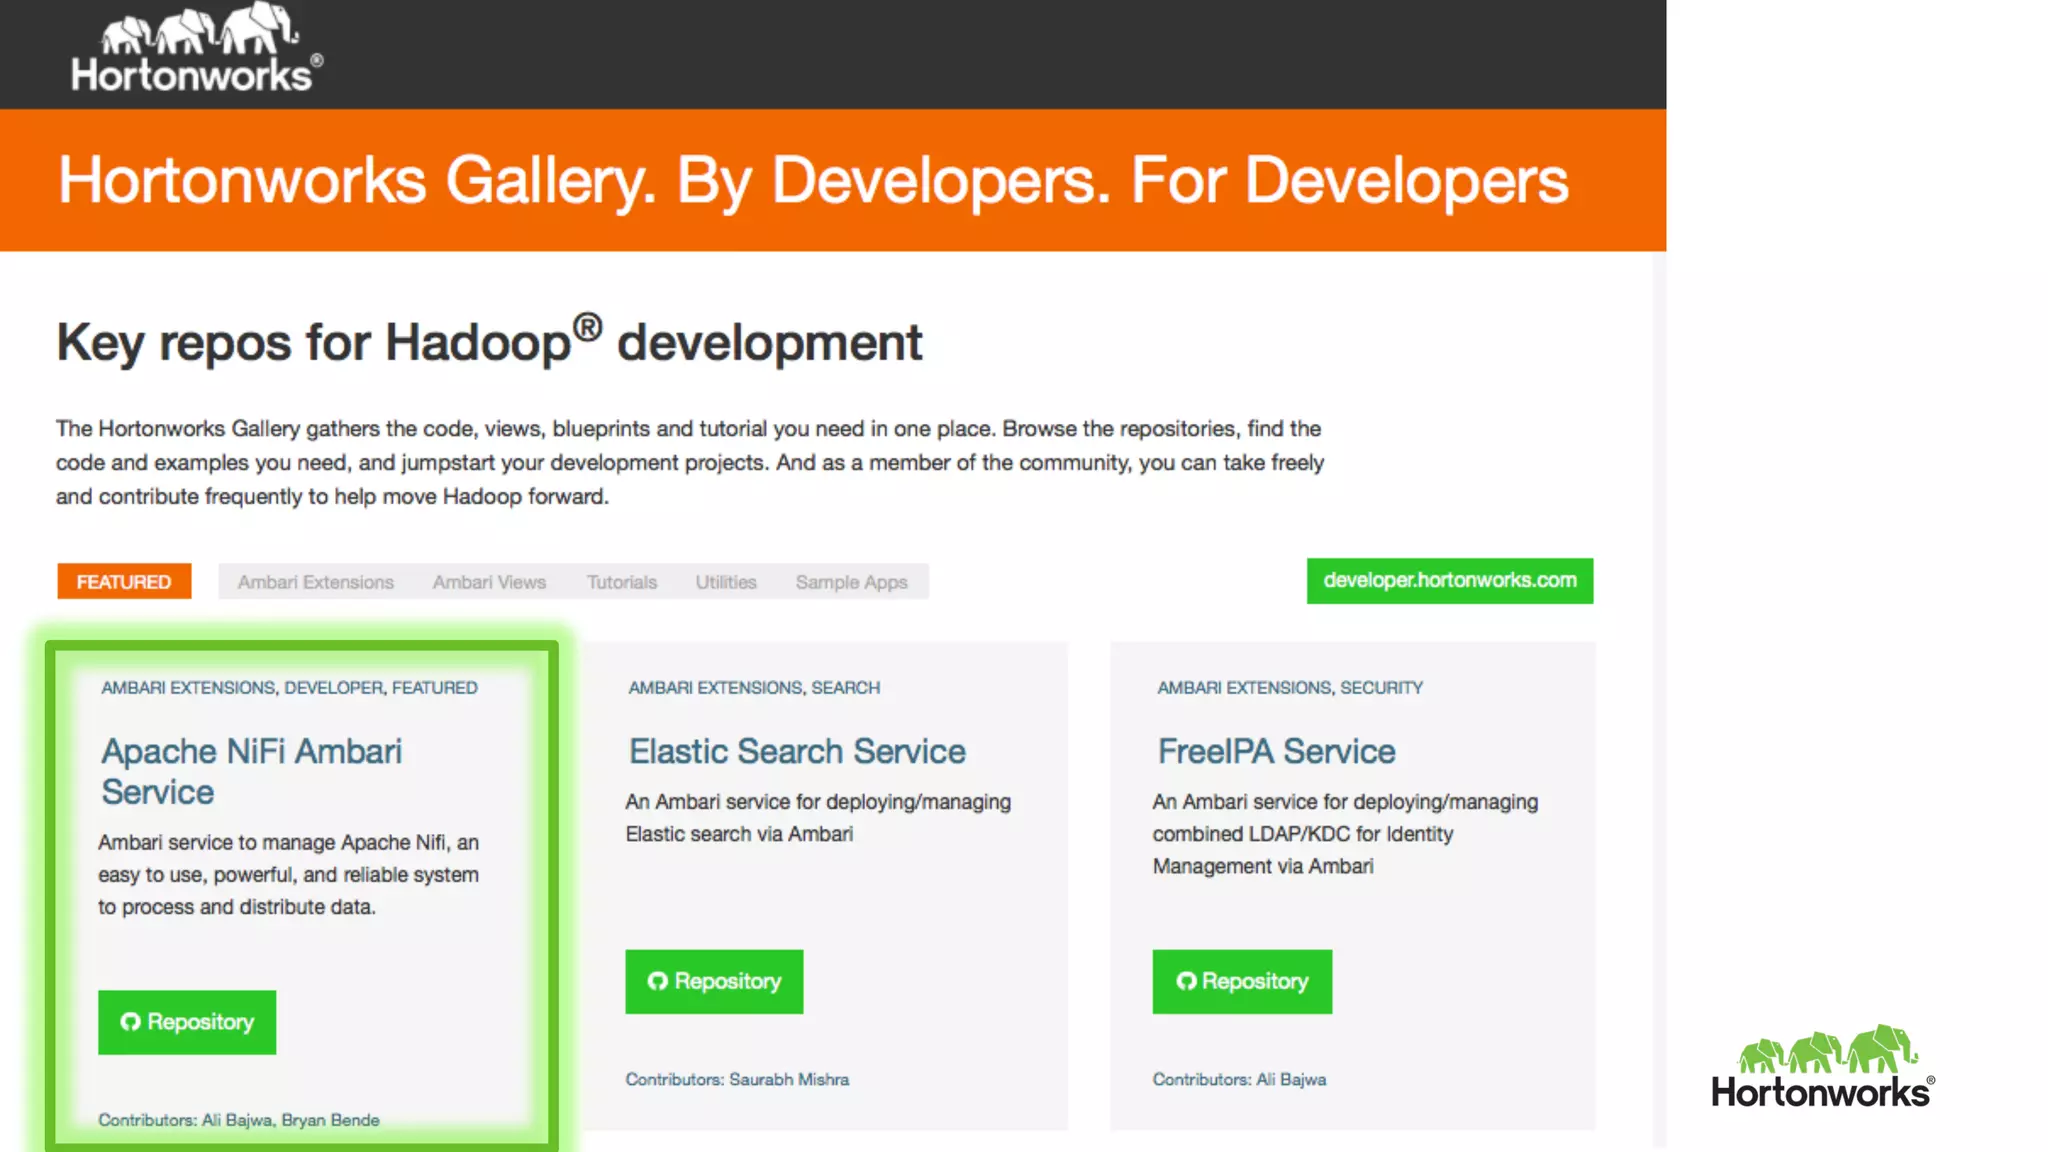Viewport: 2048px width, 1152px height.
Task: Click 'Contributors: Ali Bajwa, Bryan Bende' text
Action: click(239, 1120)
